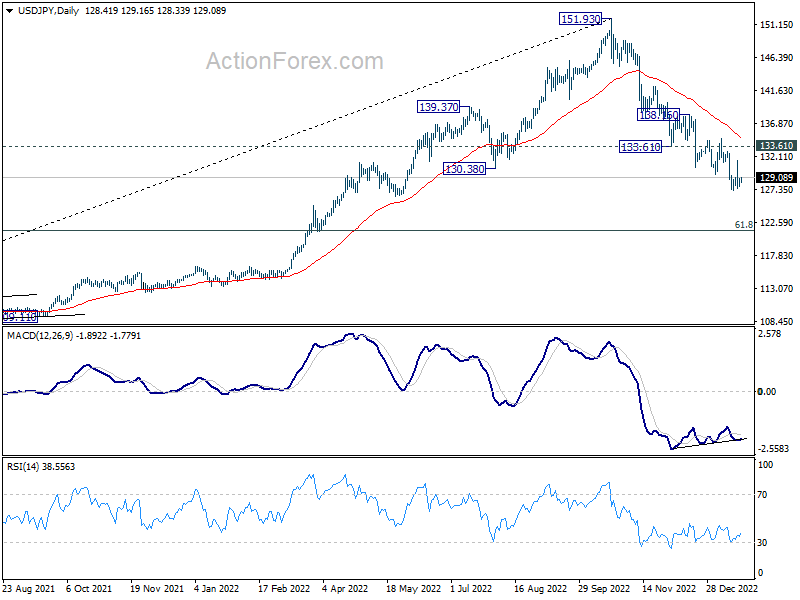
Task: Click the 133.610 label inside the chart
Action: point(641,147)
